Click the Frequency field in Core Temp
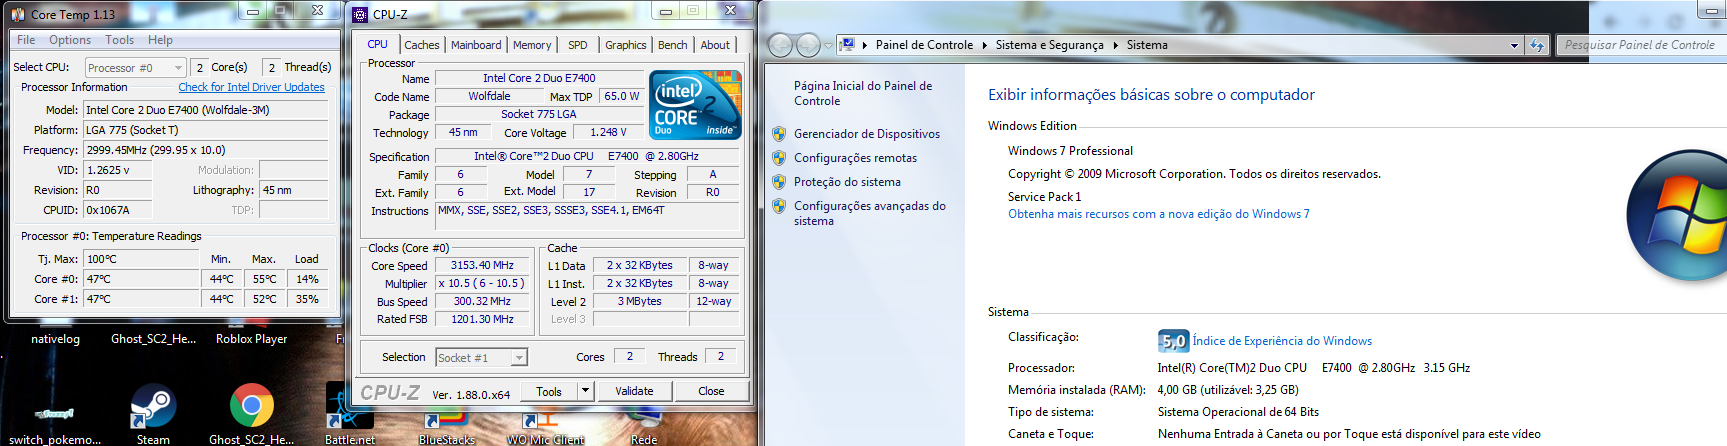This screenshot has width=1727, height=446. (206, 150)
